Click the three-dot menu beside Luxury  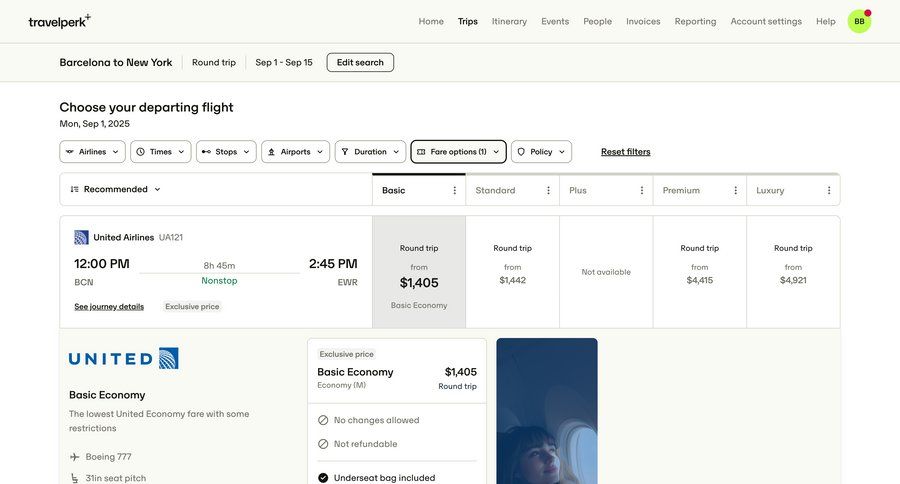[829, 190]
